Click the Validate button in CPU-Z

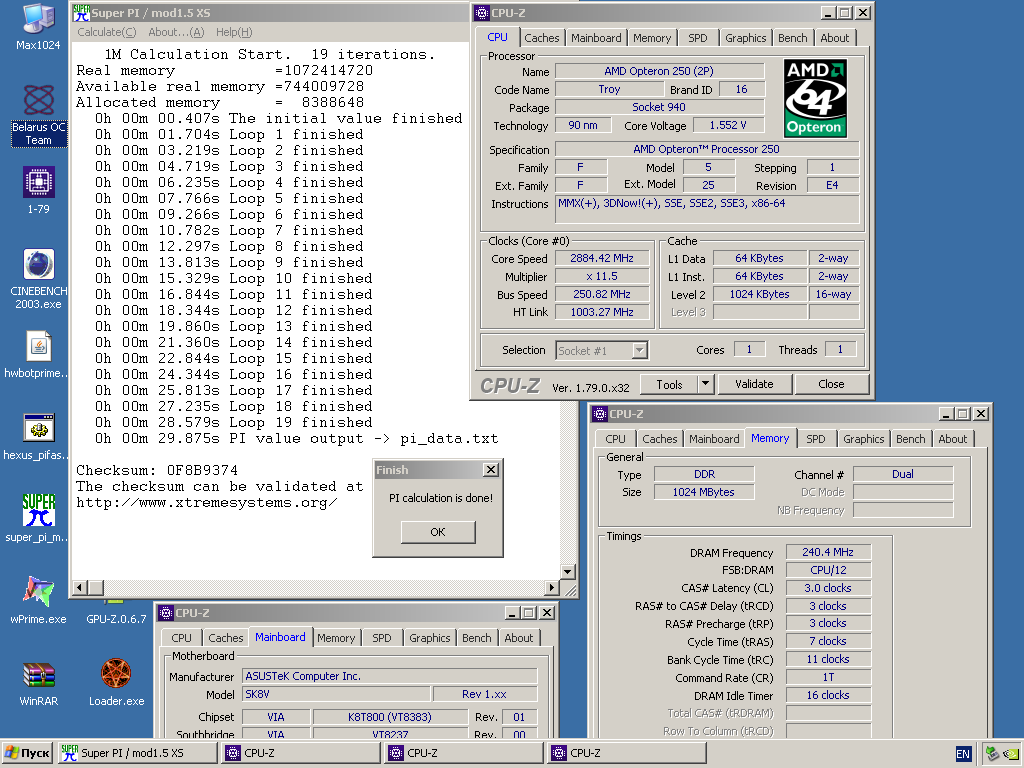tap(754, 384)
